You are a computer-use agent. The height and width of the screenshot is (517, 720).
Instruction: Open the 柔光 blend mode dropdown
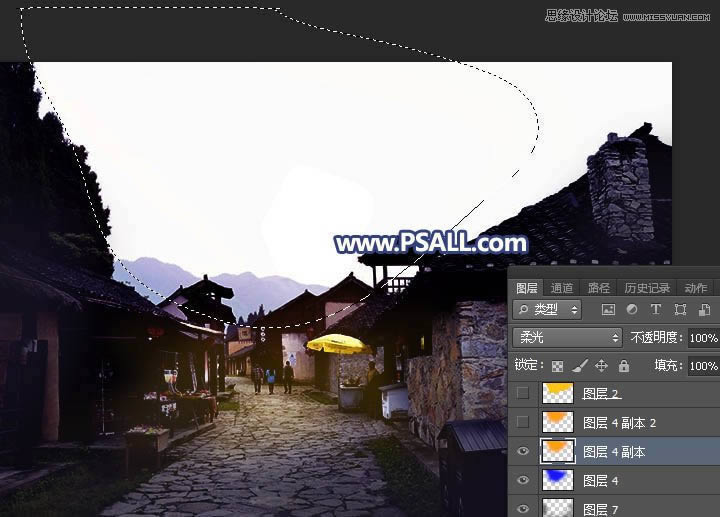point(566,338)
